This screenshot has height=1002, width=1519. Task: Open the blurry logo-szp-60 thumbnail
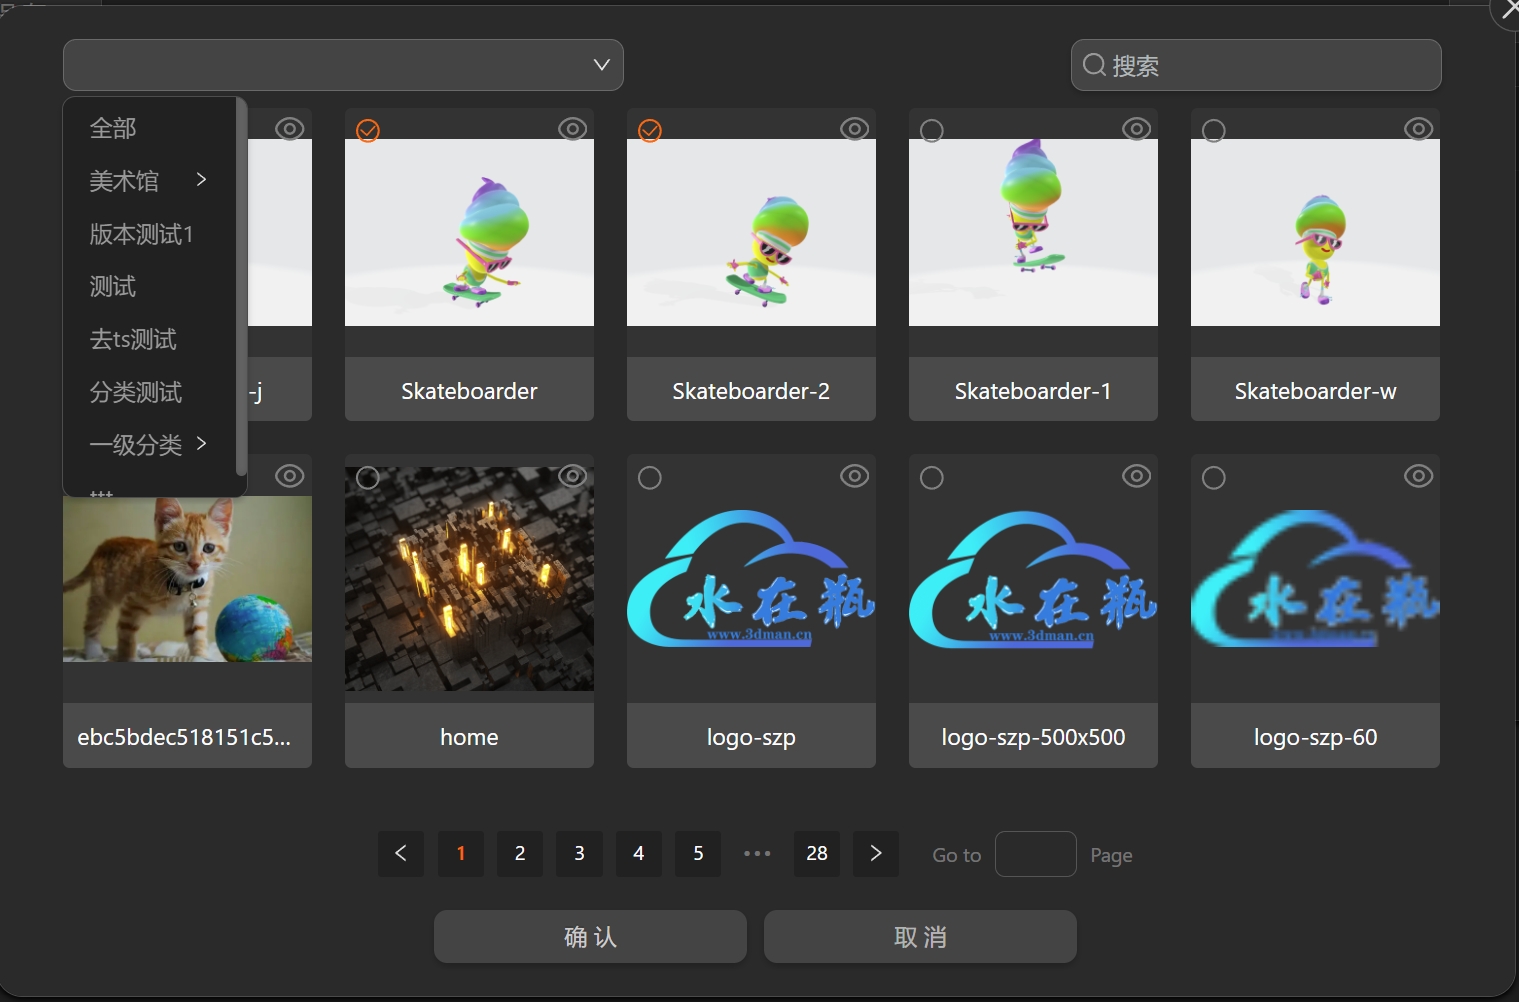[x=1315, y=579]
